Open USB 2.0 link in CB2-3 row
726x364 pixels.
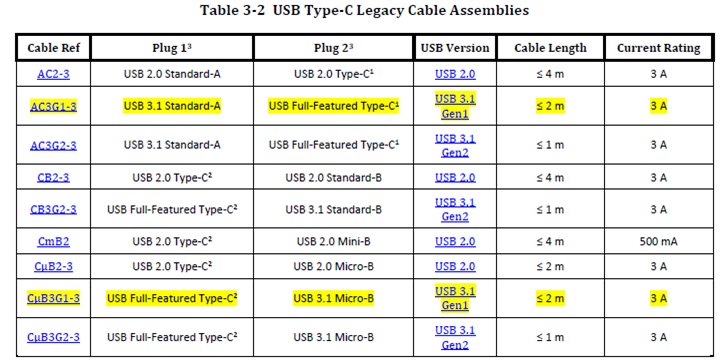(455, 177)
